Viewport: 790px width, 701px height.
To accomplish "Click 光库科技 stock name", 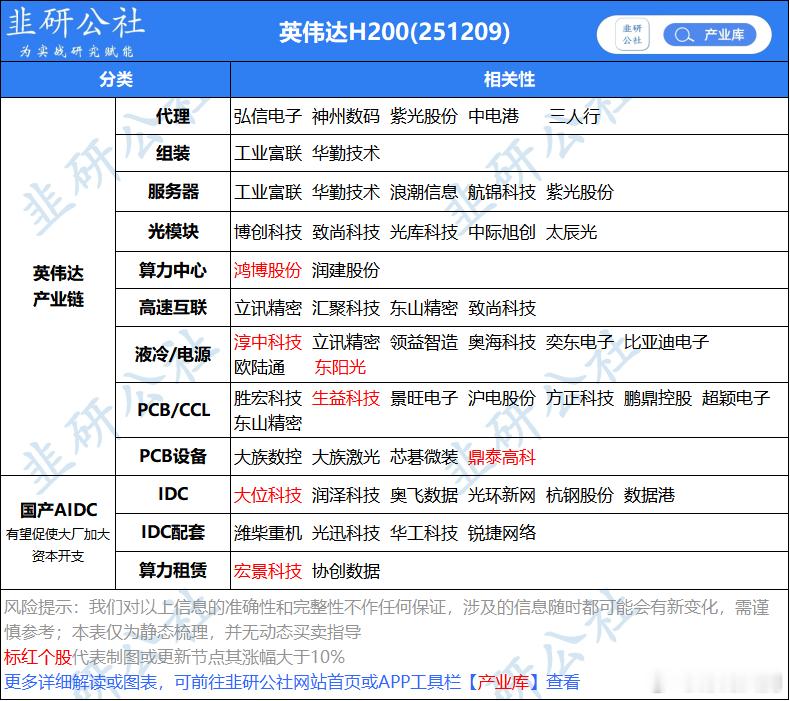I will tap(424, 232).
